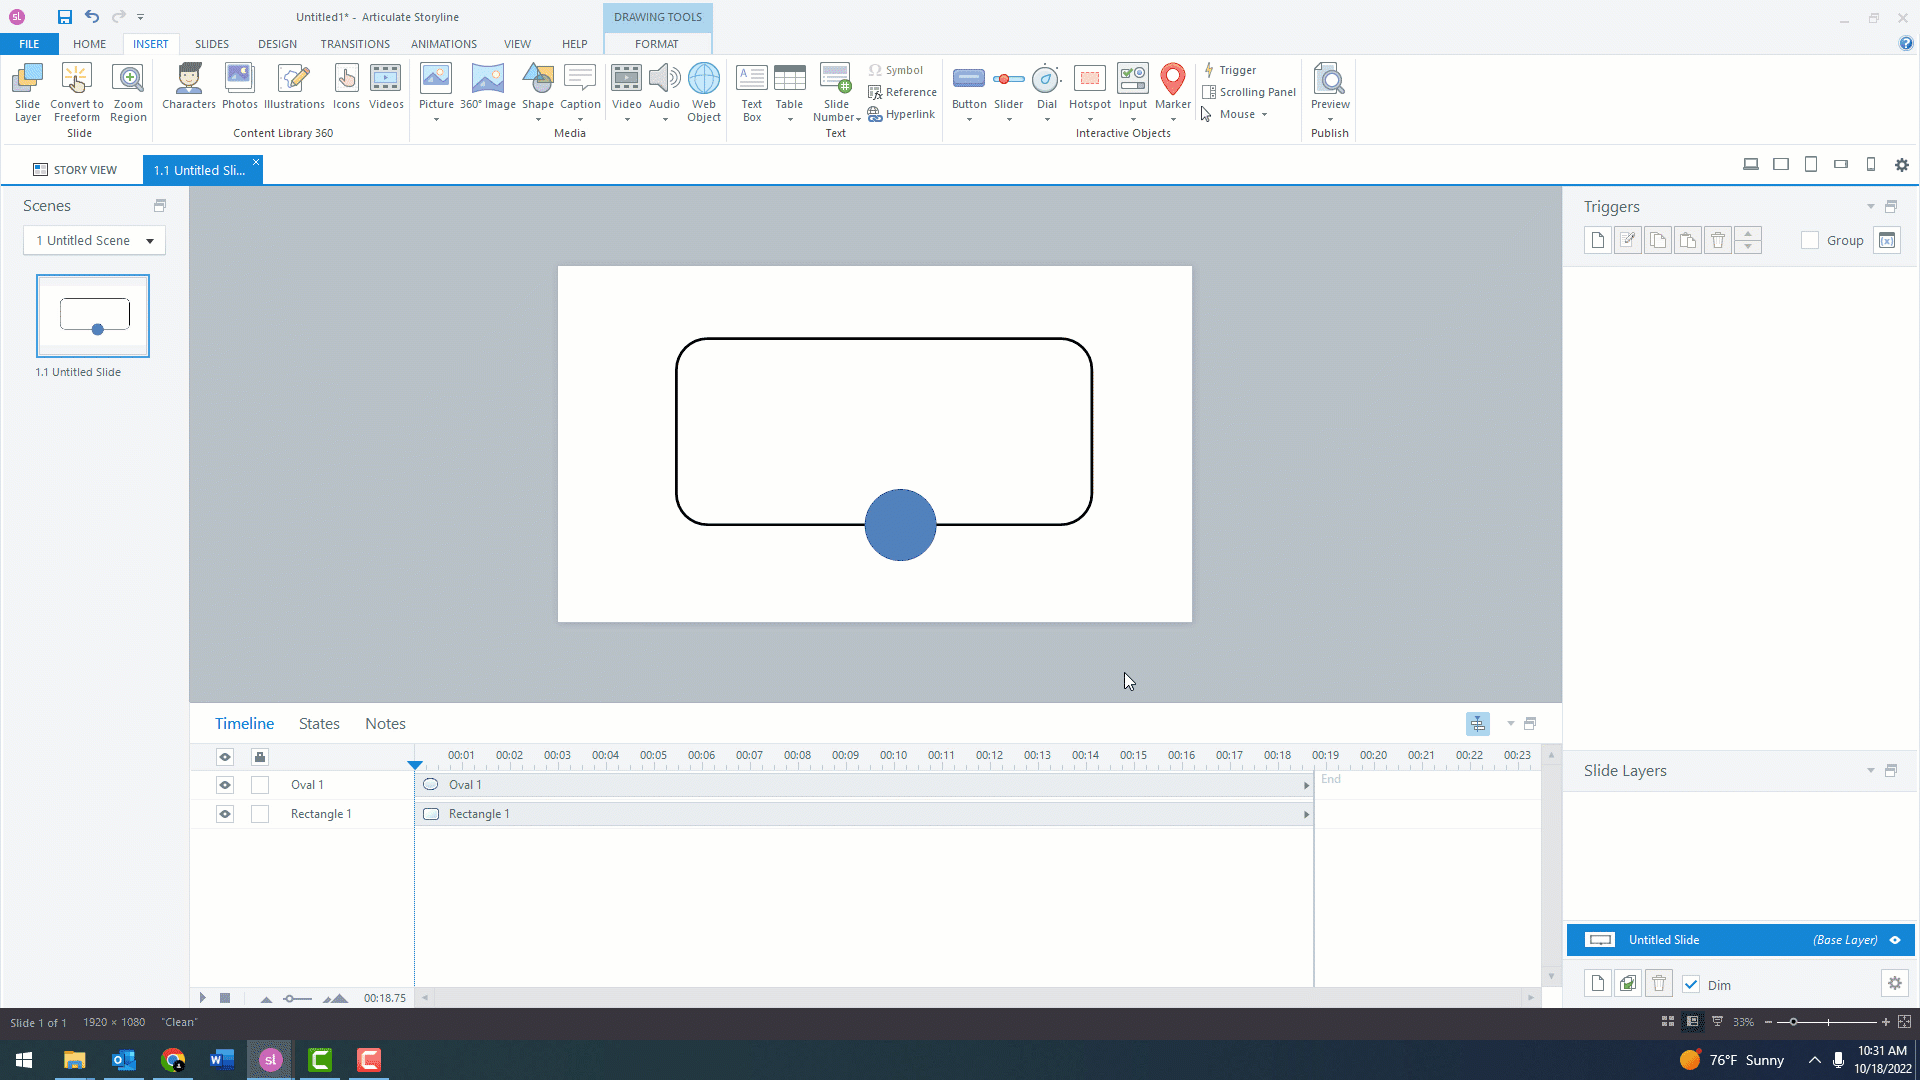1920x1080 pixels.
Task: Open the Characters content library
Action: [188, 90]
